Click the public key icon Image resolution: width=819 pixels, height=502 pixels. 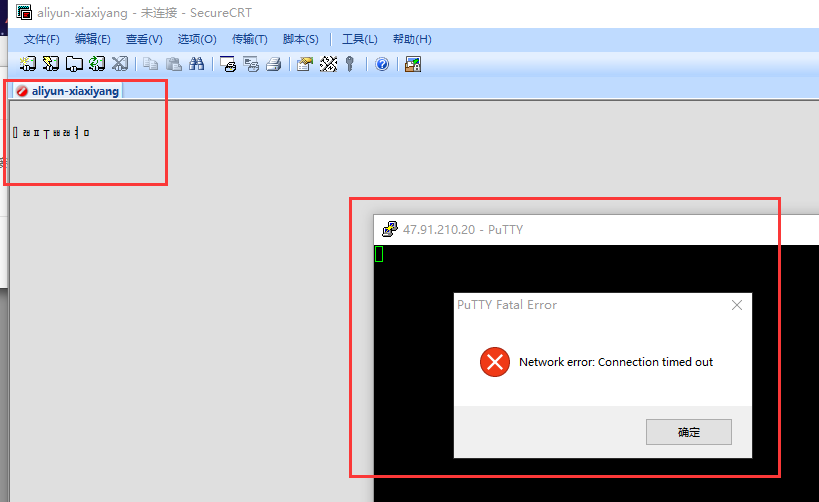click(350, 64)
